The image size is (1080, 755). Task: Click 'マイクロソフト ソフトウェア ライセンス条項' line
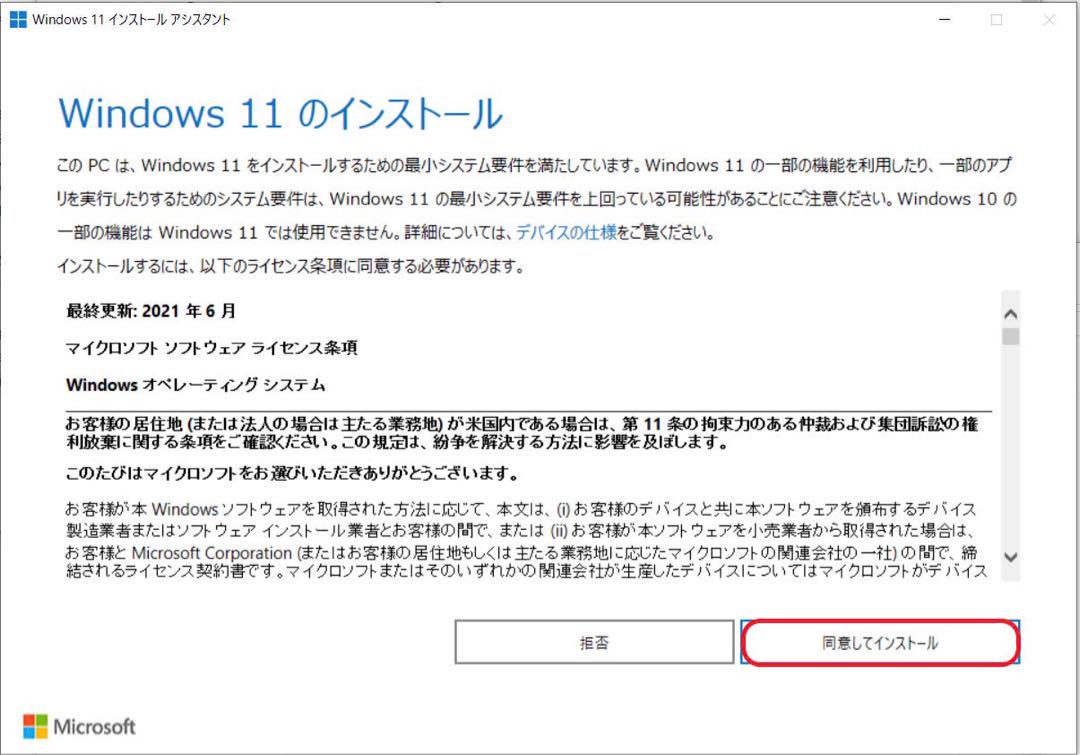(x=211, y=348)
